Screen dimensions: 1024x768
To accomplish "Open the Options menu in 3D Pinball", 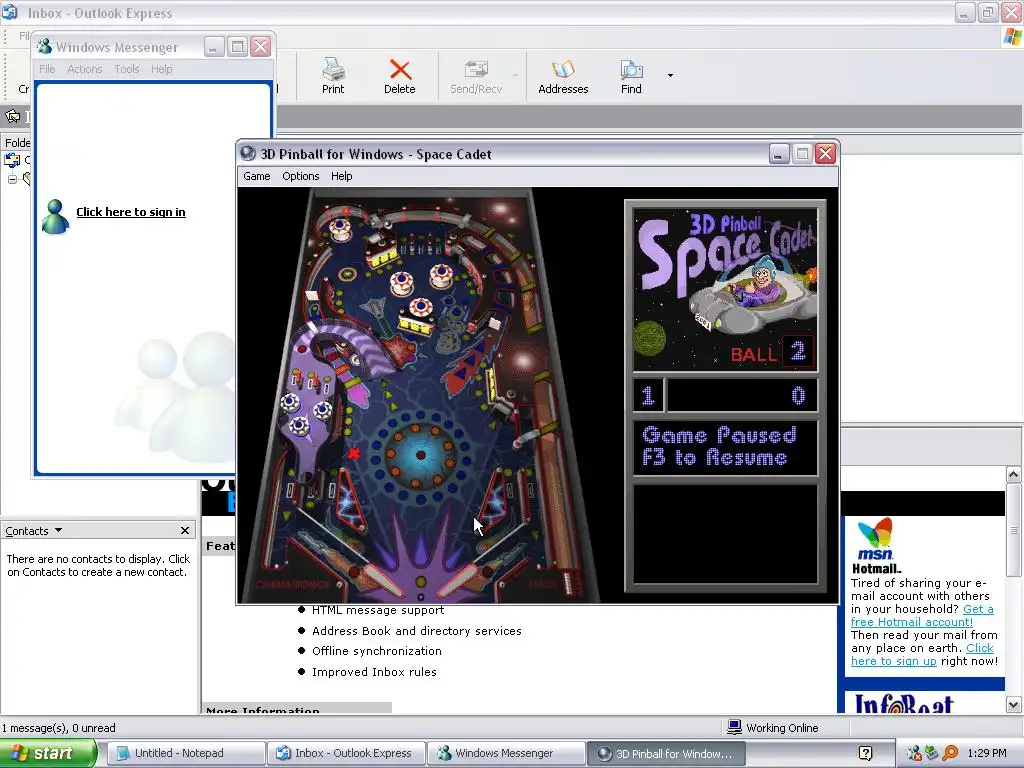I will click(x=300, y=176).
